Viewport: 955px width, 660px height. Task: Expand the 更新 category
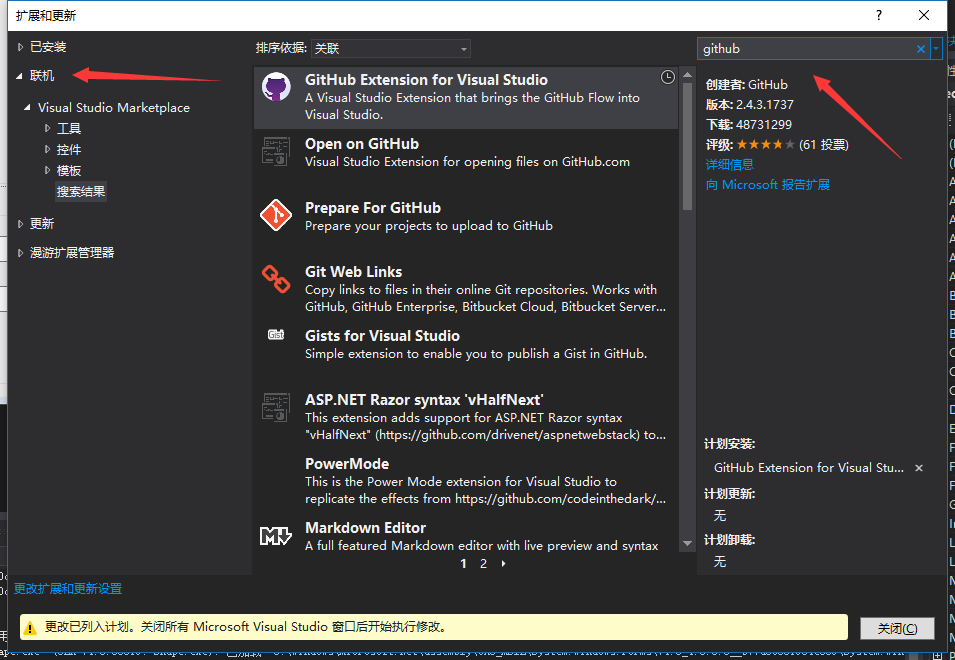(x=20, y=223)
